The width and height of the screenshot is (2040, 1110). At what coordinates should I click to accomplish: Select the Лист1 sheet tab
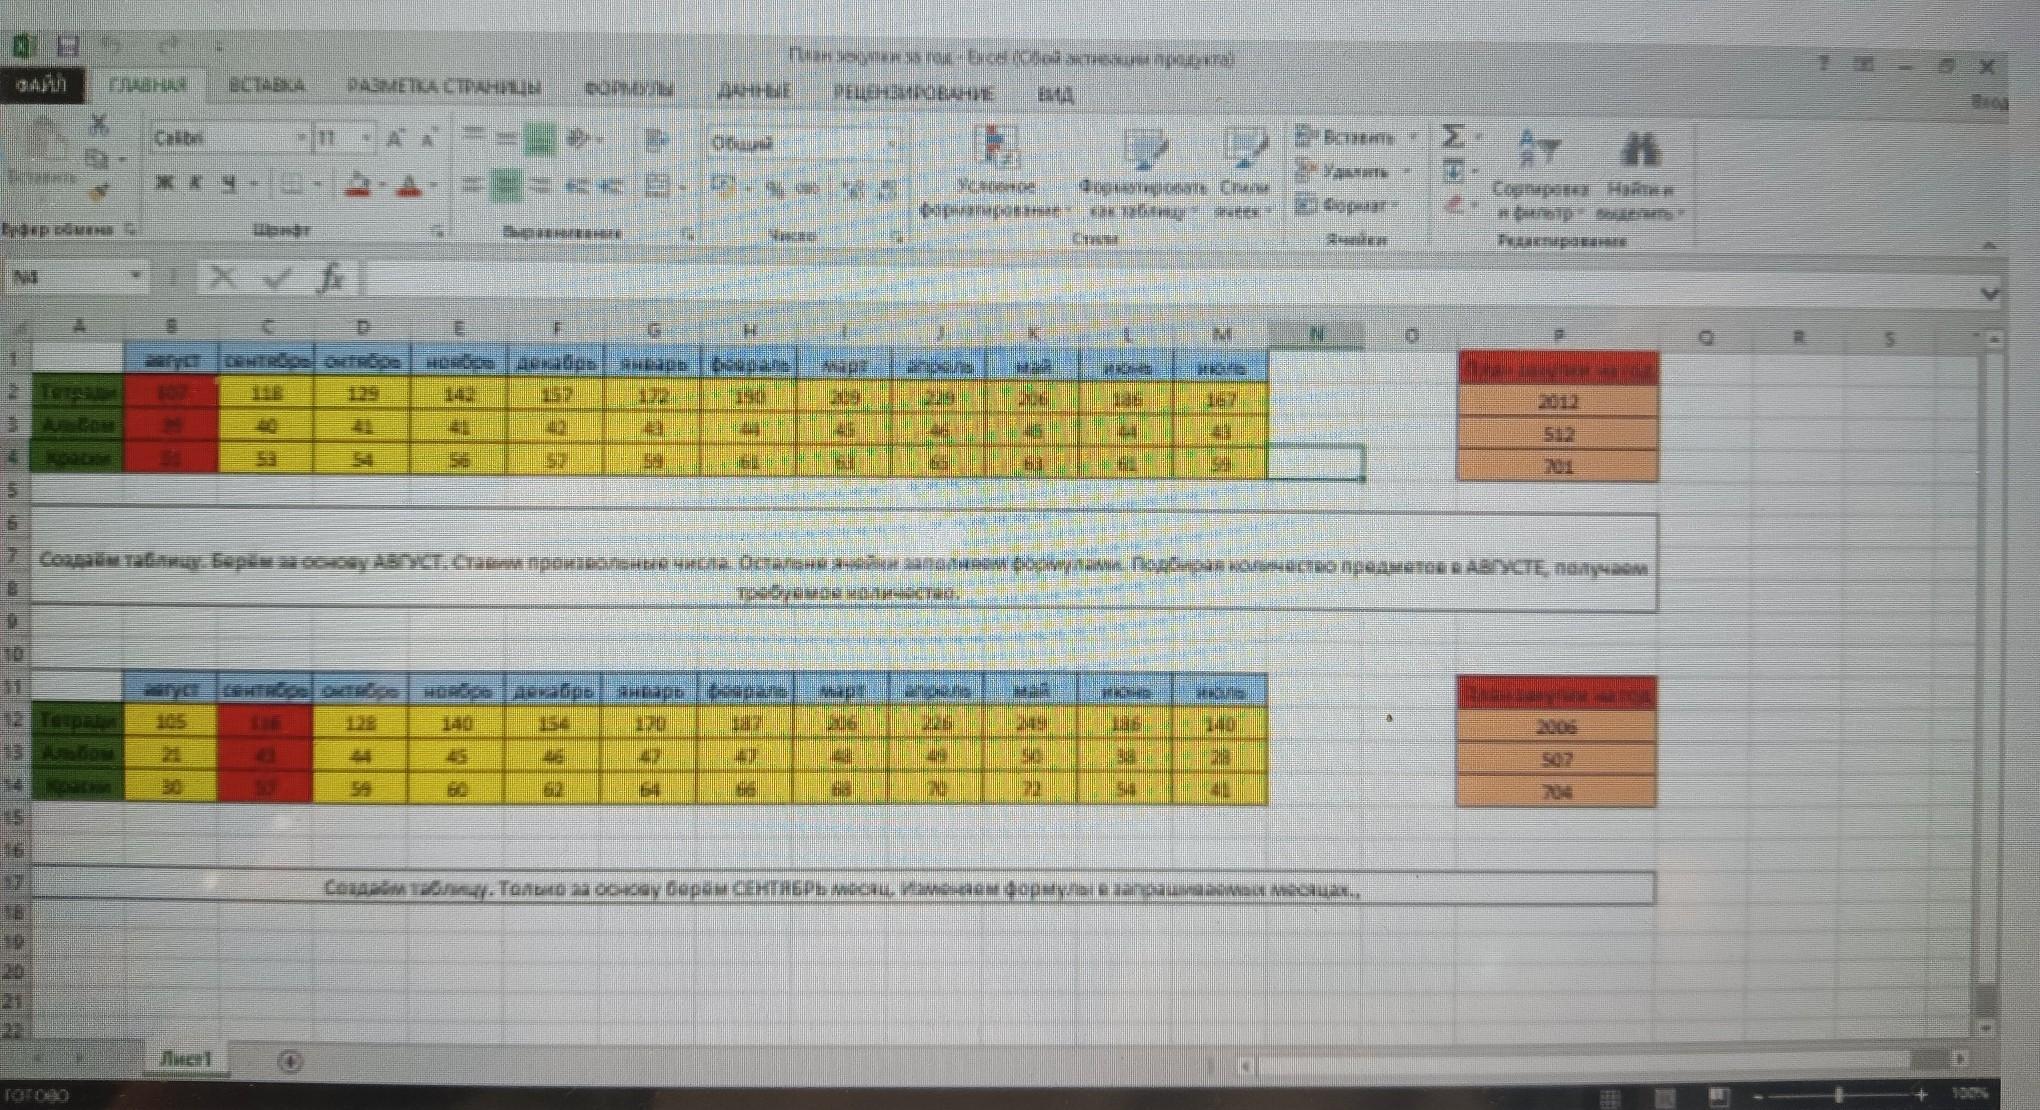pos(186,1058)
